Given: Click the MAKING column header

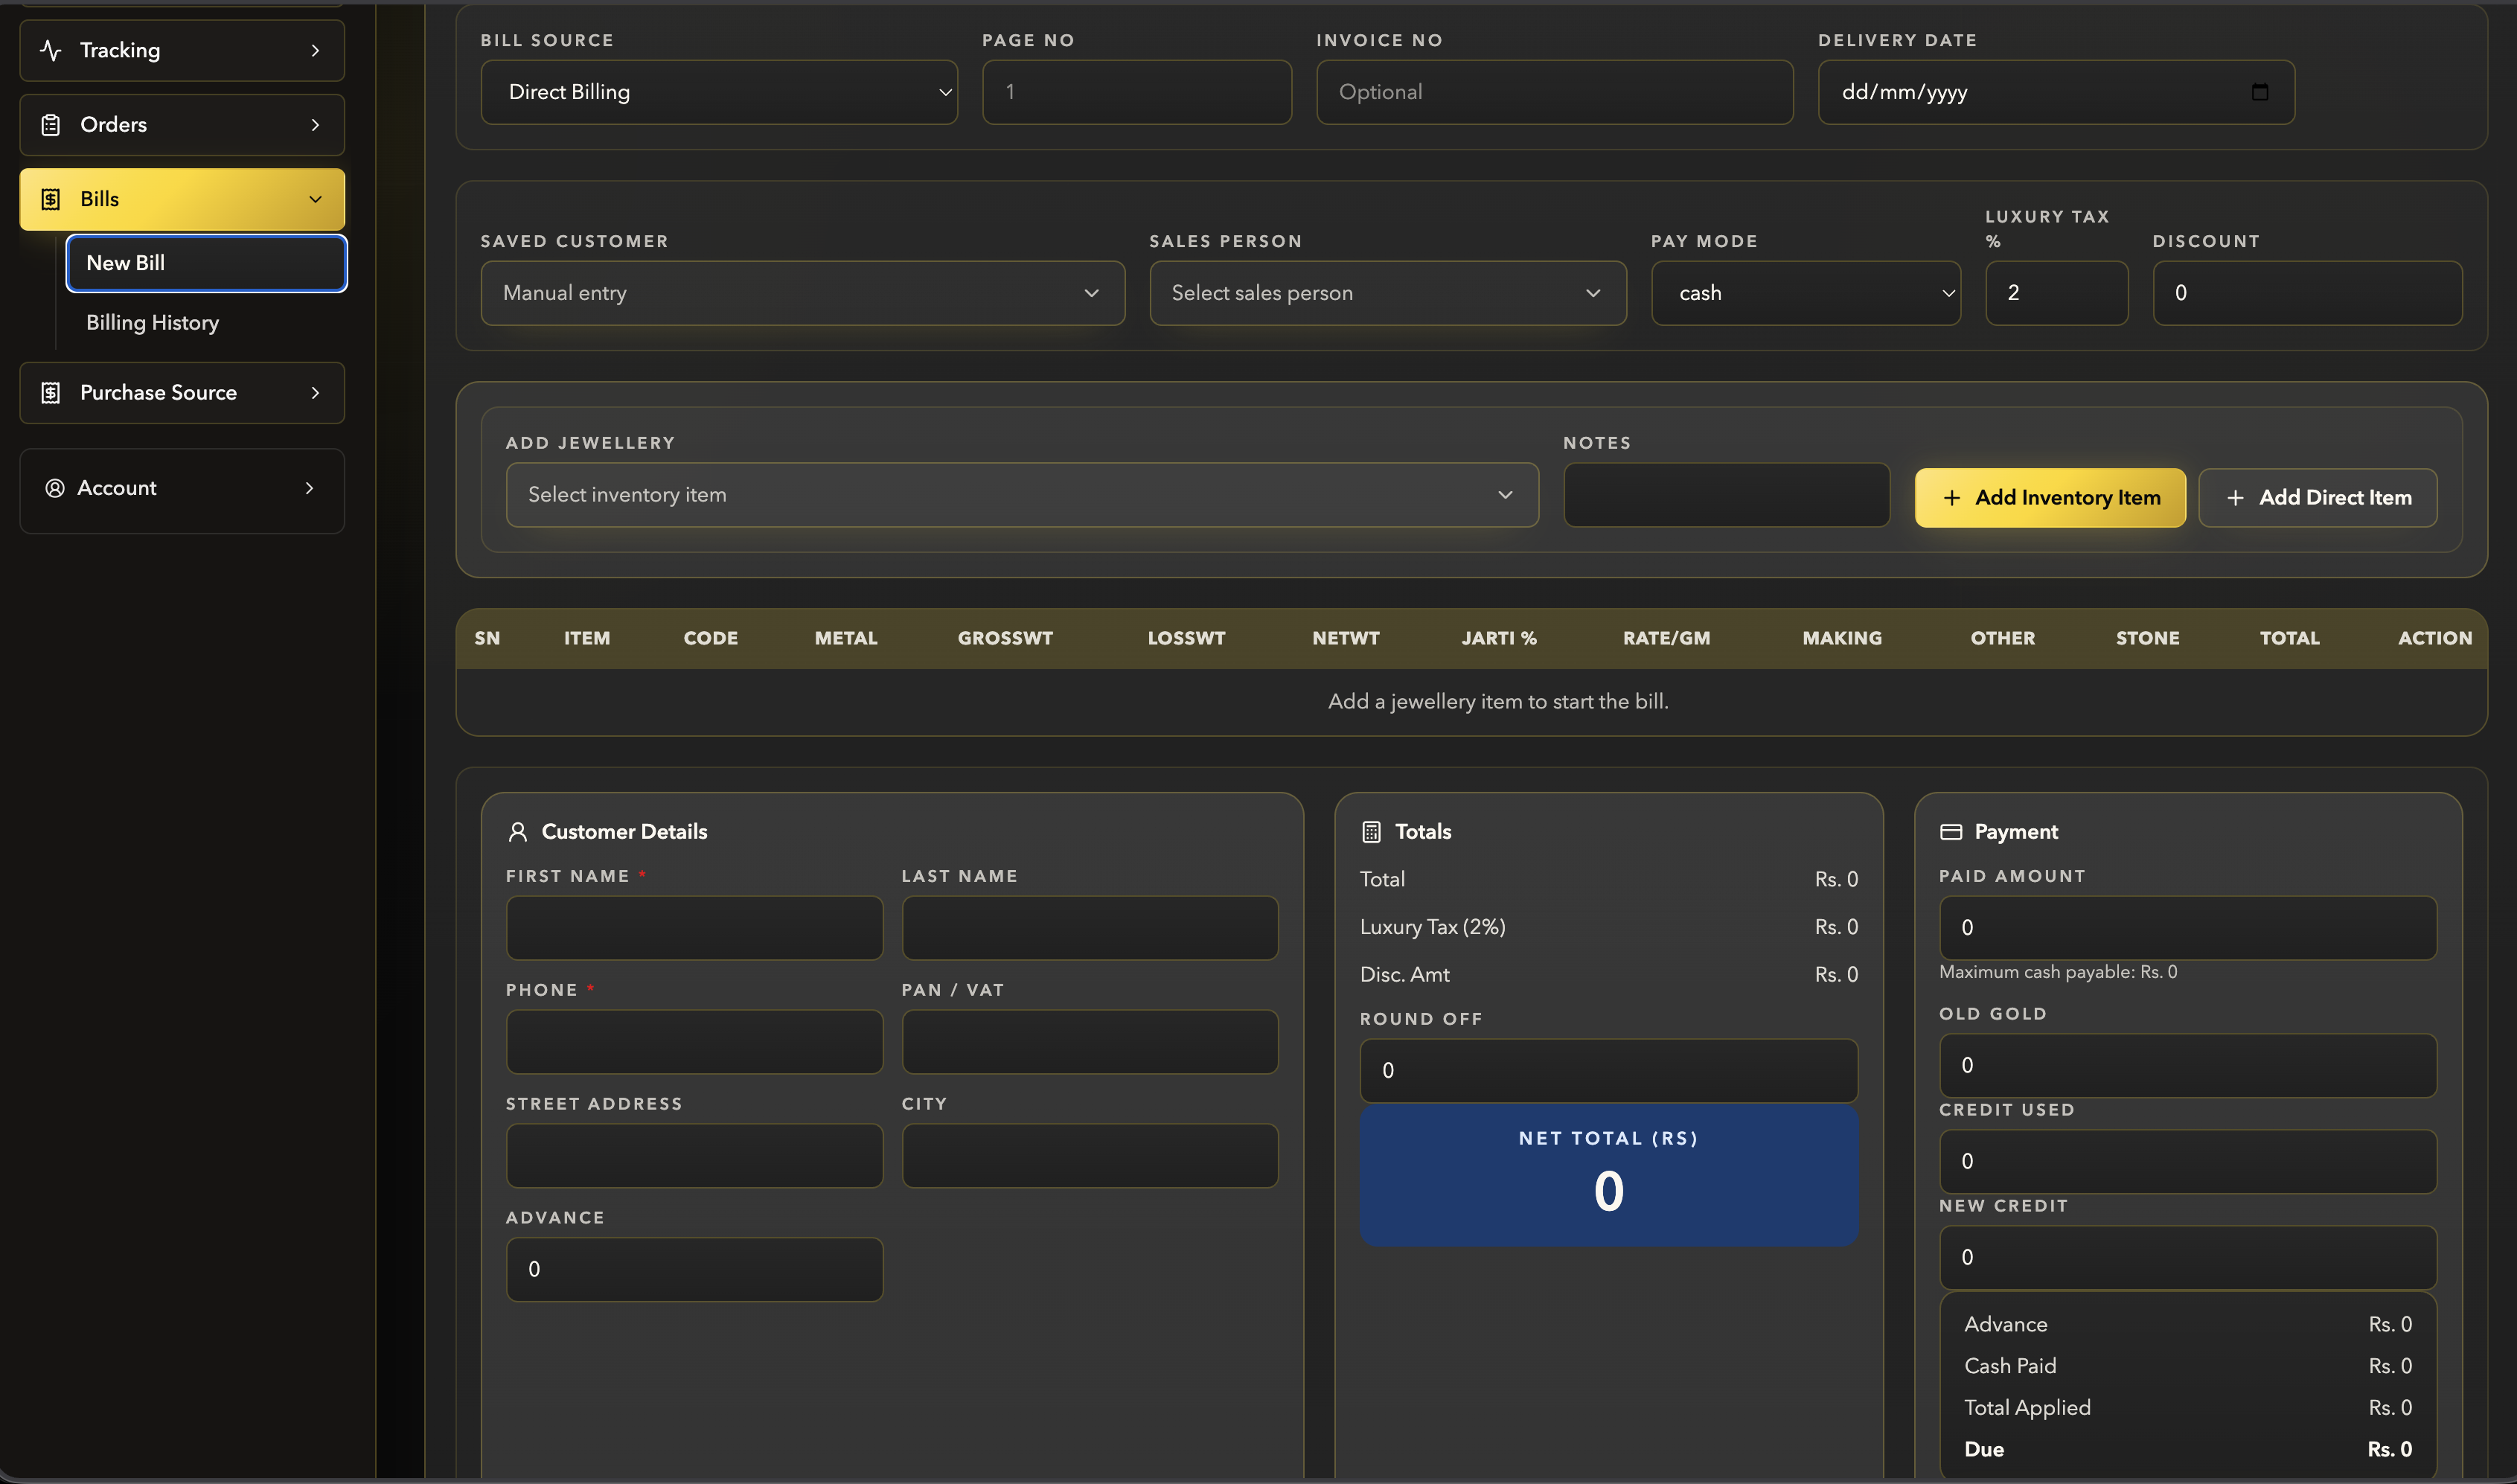Looking at the screenshot, I should (x=1842, y=639).
